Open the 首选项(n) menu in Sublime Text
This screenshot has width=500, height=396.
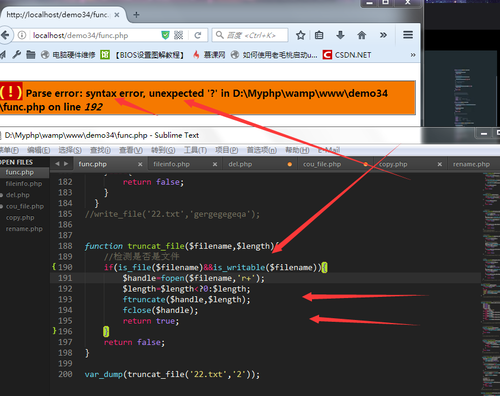(x=262, y=150)
